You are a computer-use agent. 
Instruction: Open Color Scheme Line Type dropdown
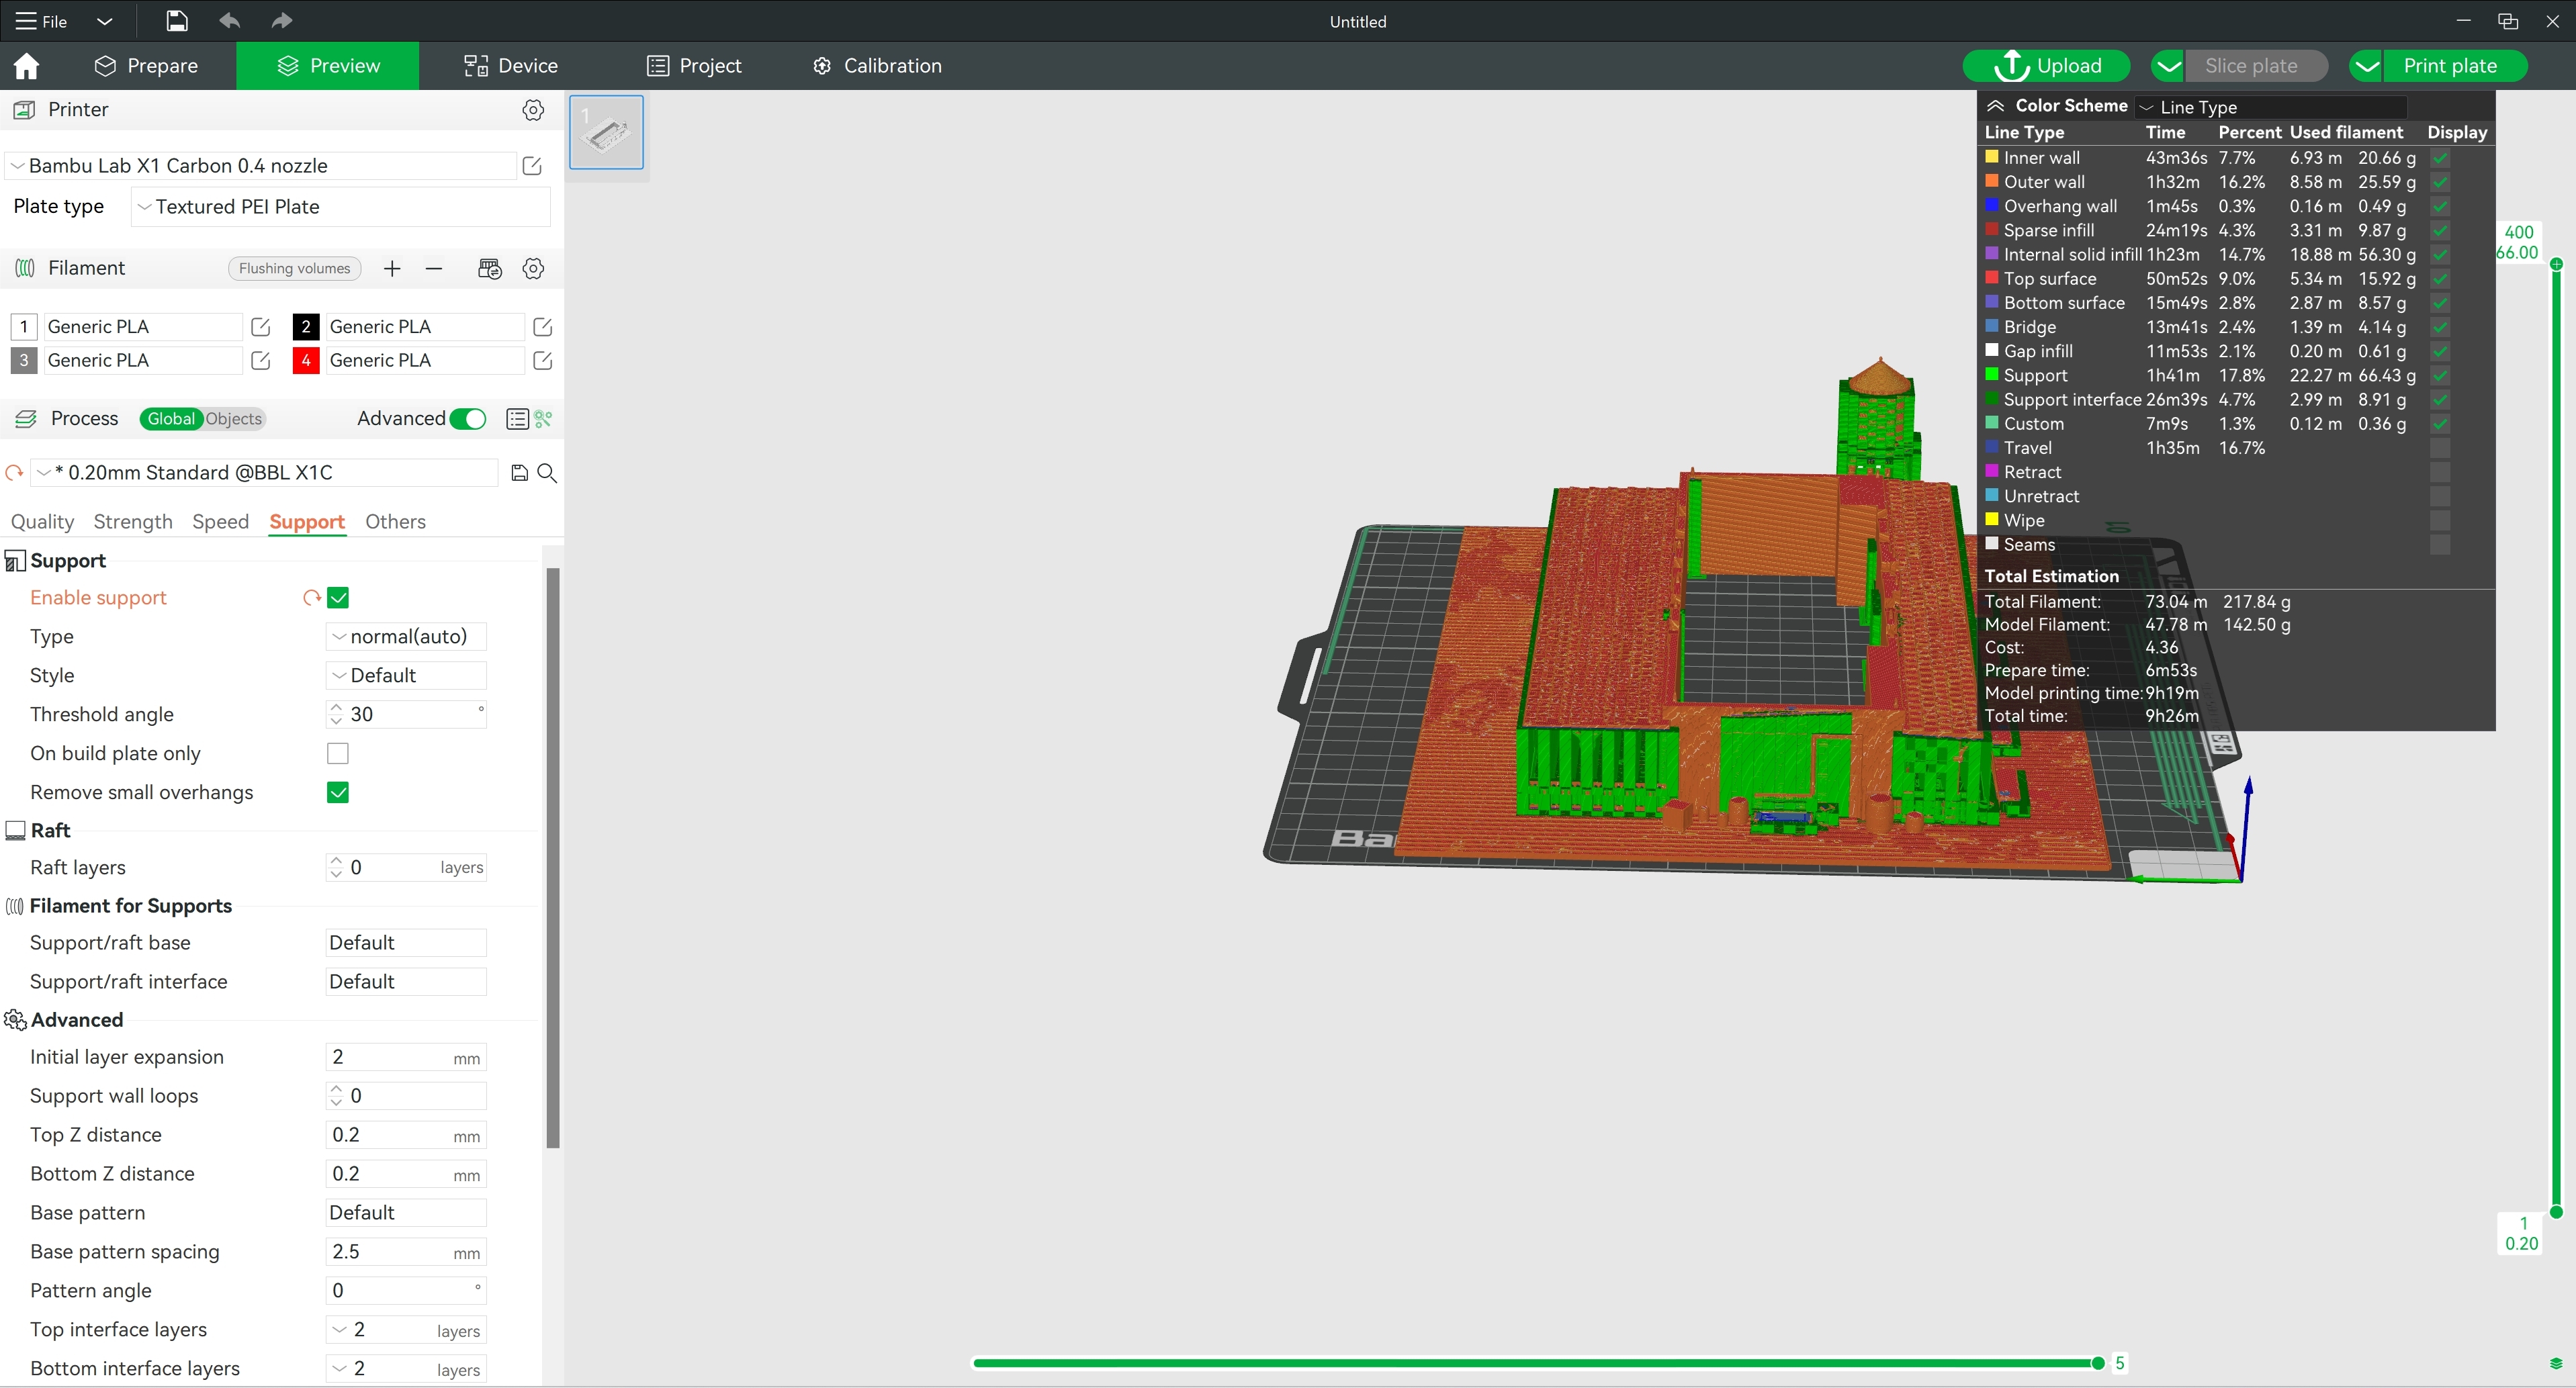[x=2270, y=107]
